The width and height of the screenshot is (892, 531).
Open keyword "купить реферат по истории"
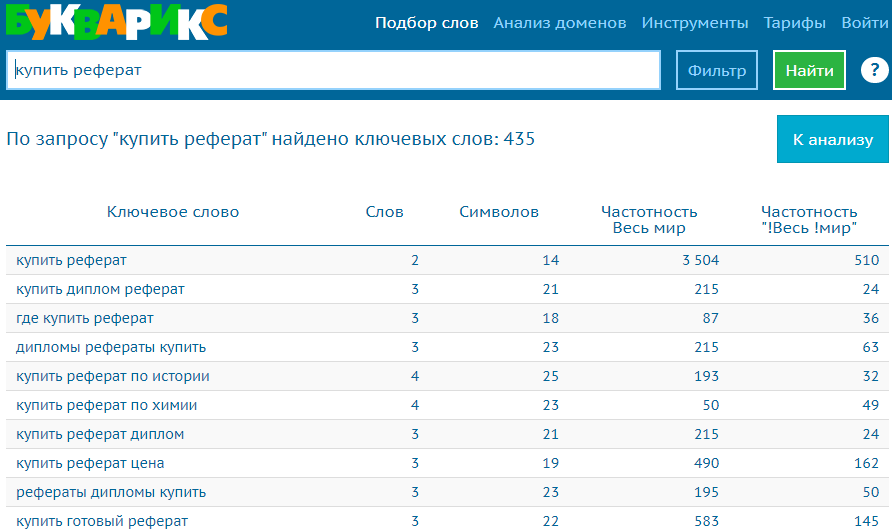click(x=113, y=377)
